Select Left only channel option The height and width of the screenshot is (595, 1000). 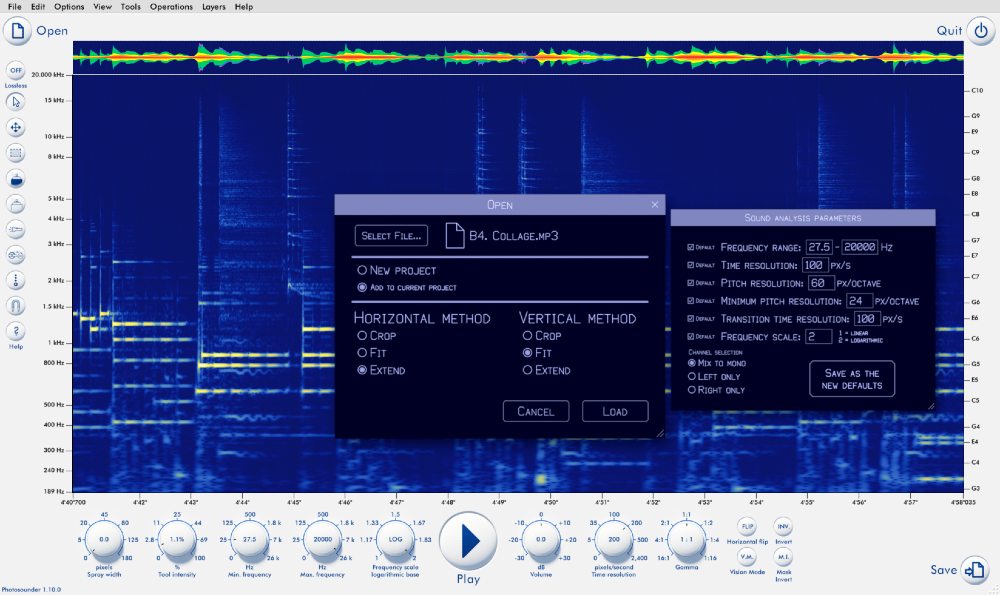(x=690, y=376)
